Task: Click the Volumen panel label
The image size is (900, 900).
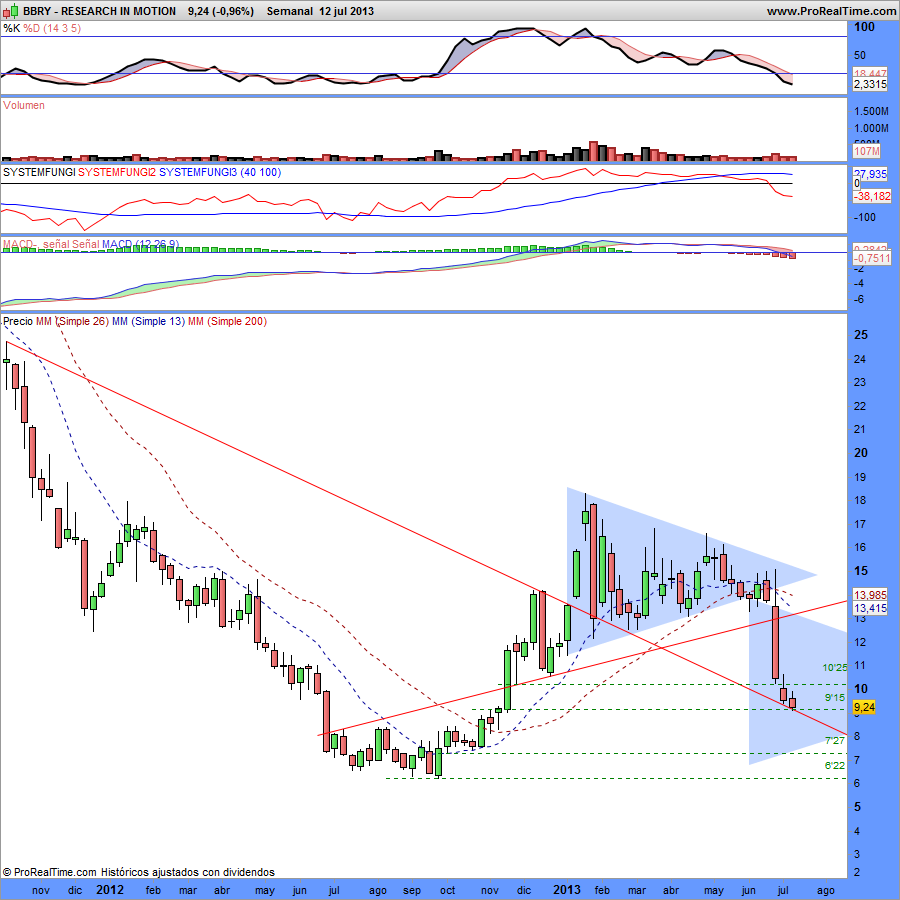Action: click(x=24, y=105)
